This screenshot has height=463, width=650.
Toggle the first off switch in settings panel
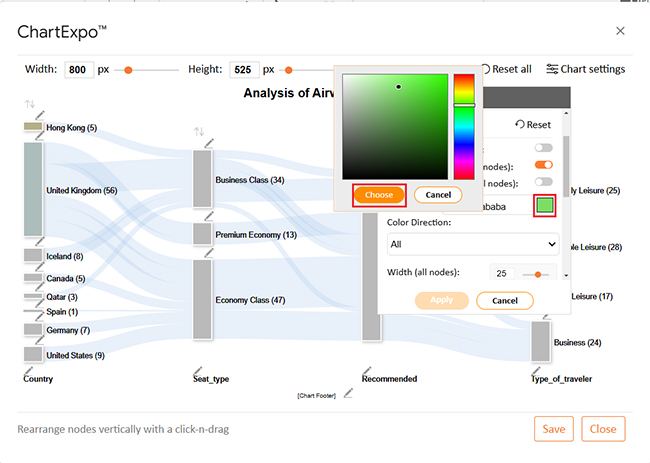coord(543,148)
